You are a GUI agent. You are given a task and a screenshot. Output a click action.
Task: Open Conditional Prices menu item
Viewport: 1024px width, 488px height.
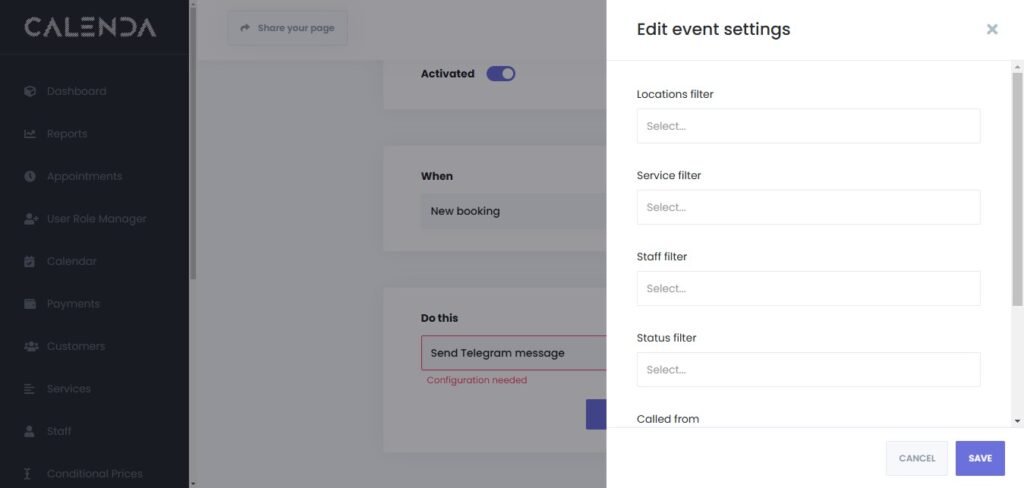(94, 473)
